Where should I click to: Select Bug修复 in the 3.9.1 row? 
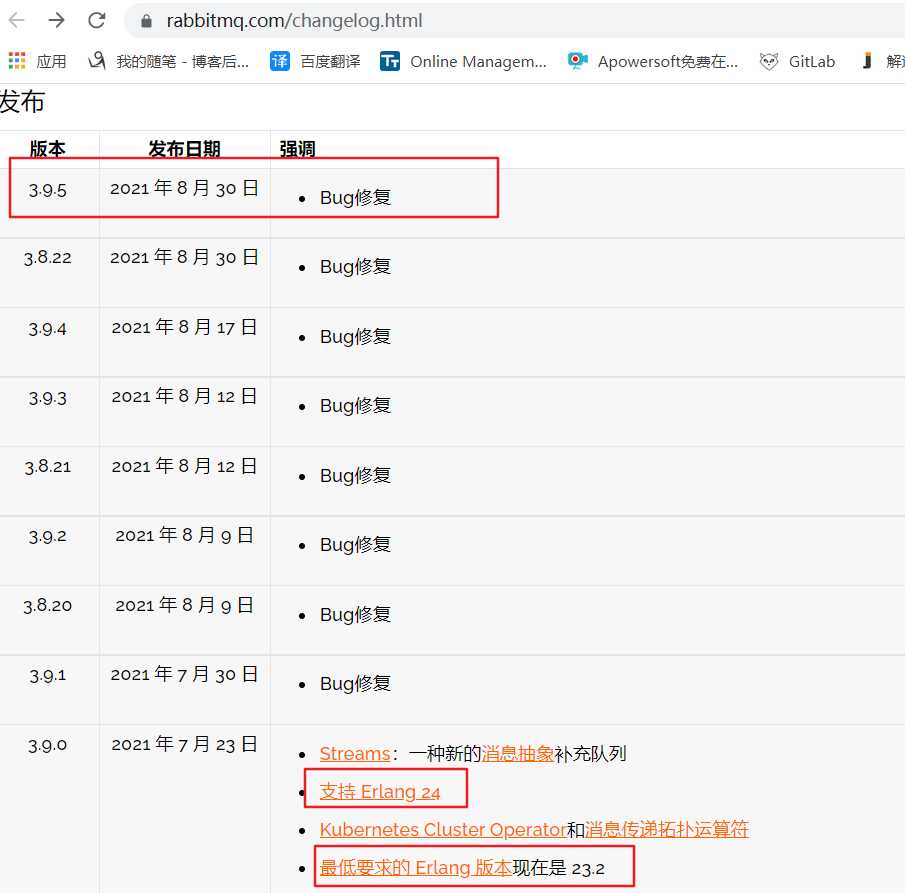(x=355, y=683)
